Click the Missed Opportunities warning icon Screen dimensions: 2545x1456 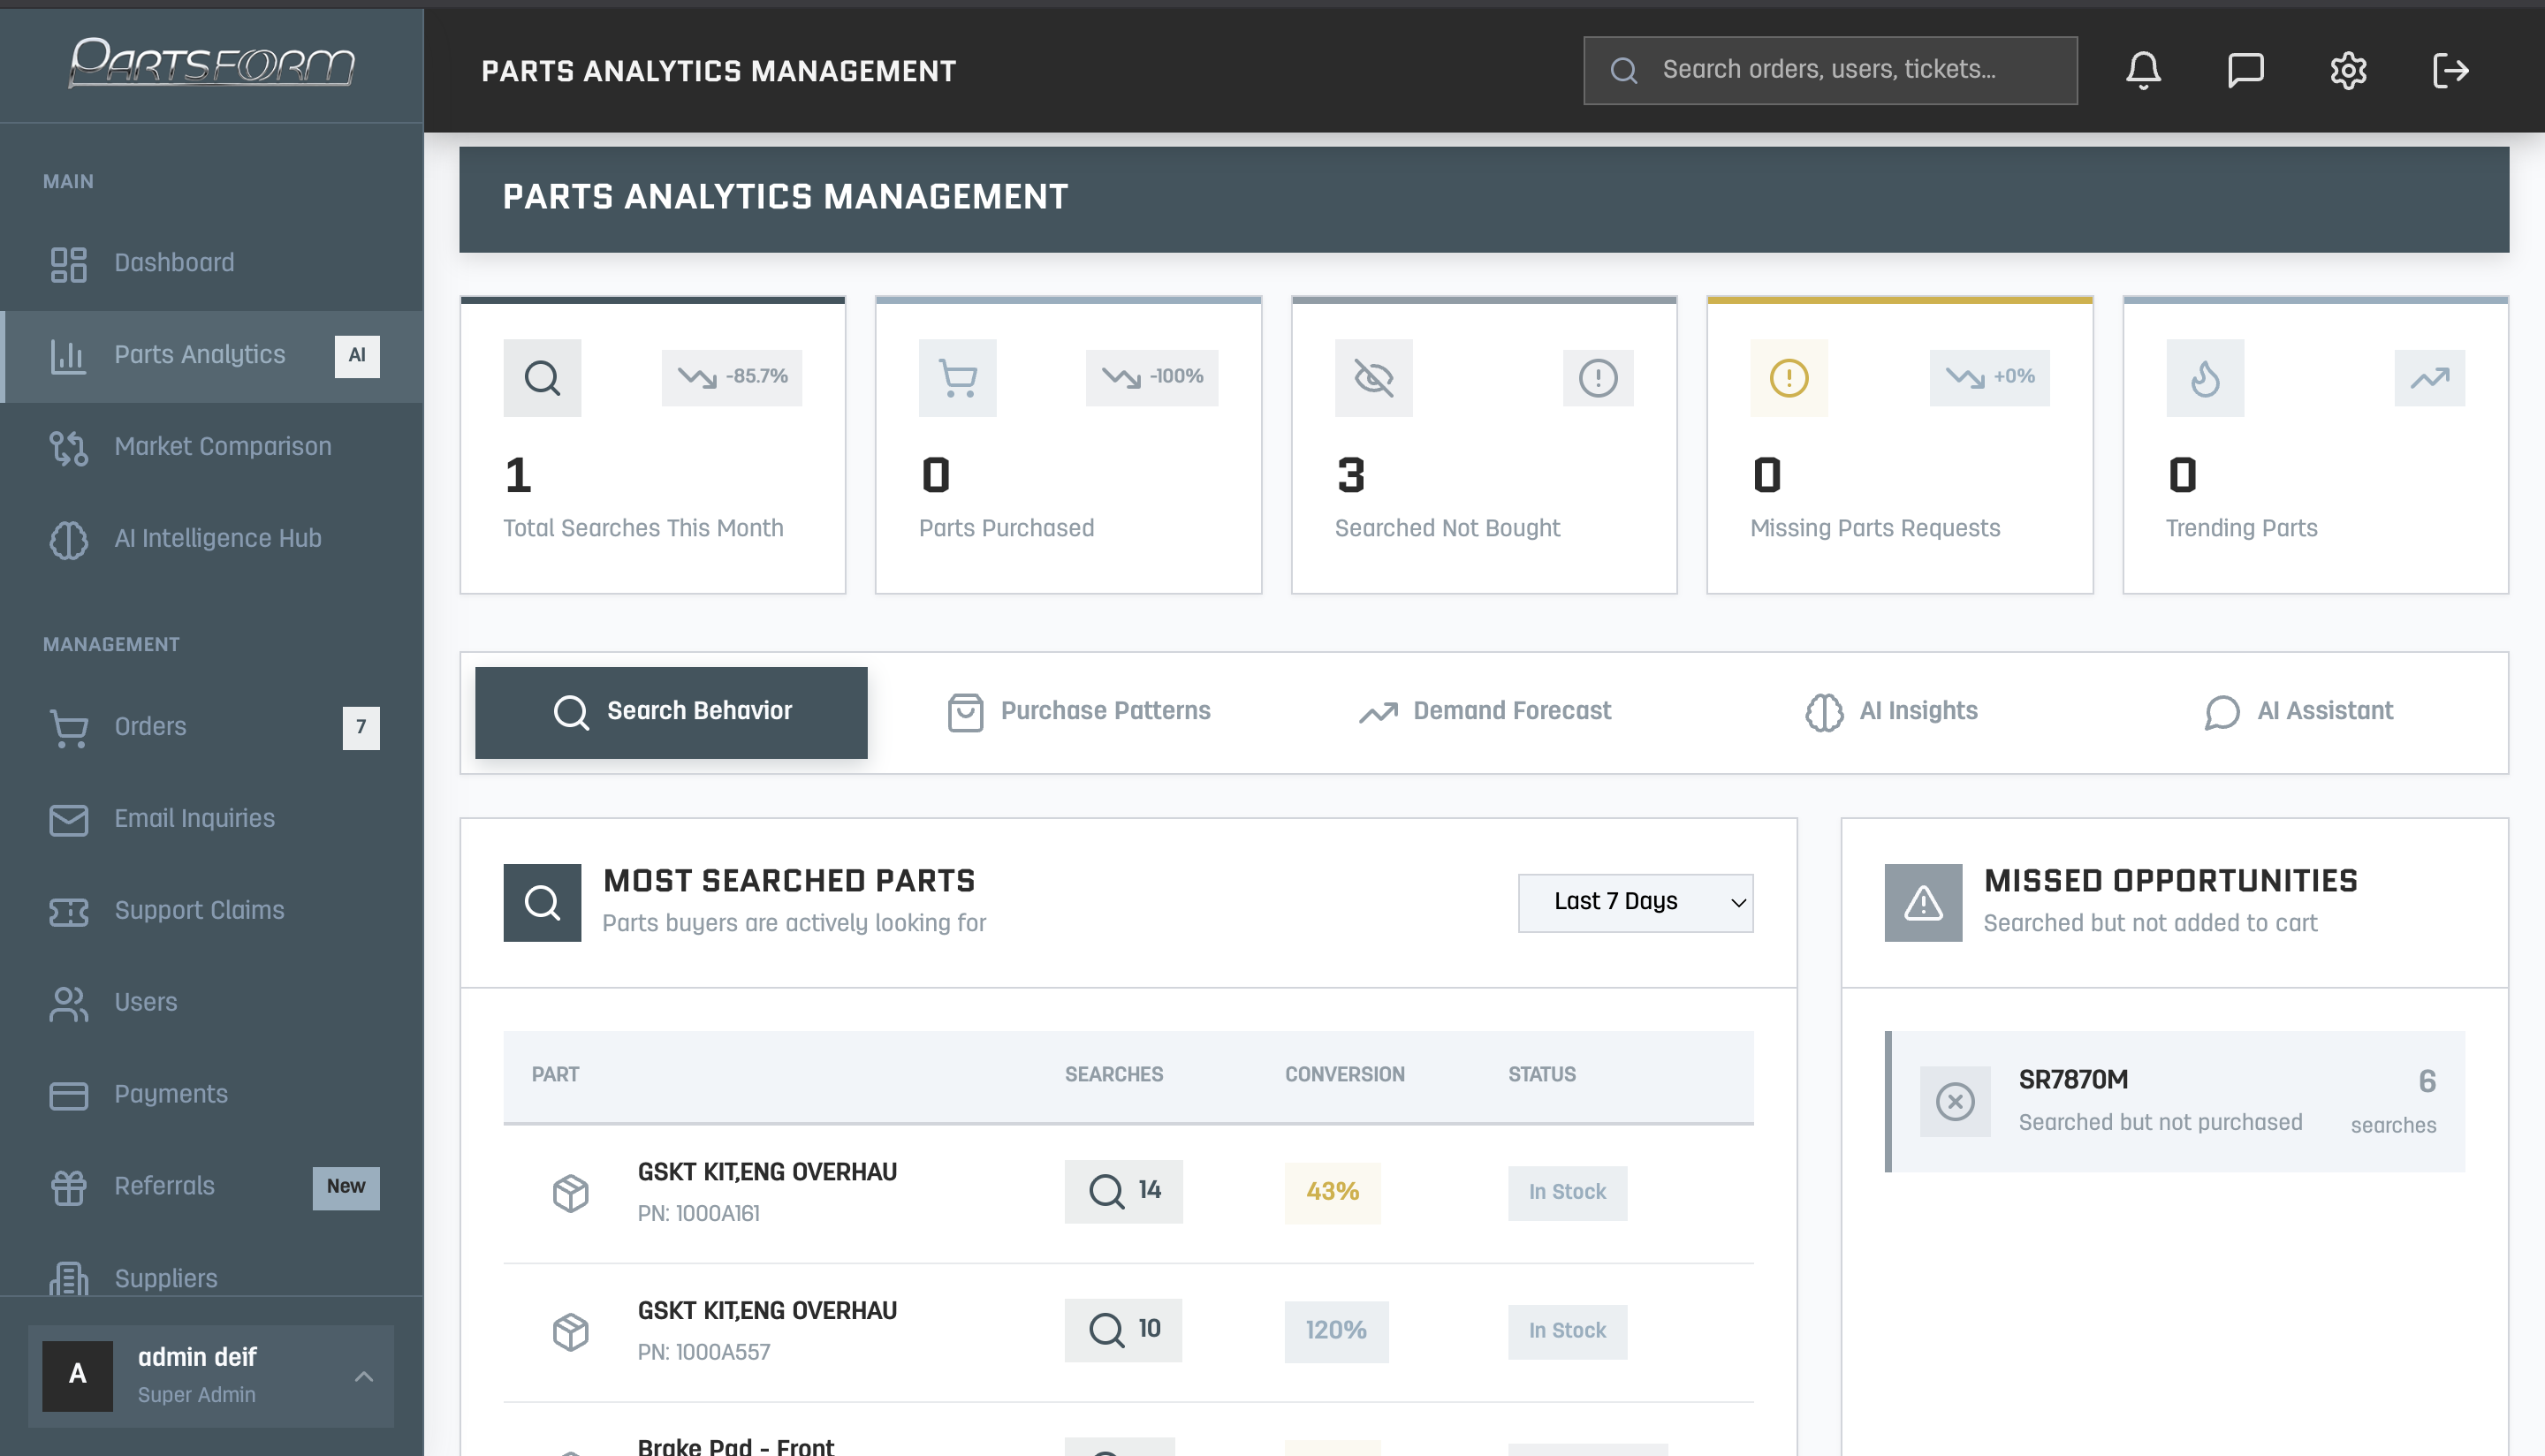pos(1923,903)
